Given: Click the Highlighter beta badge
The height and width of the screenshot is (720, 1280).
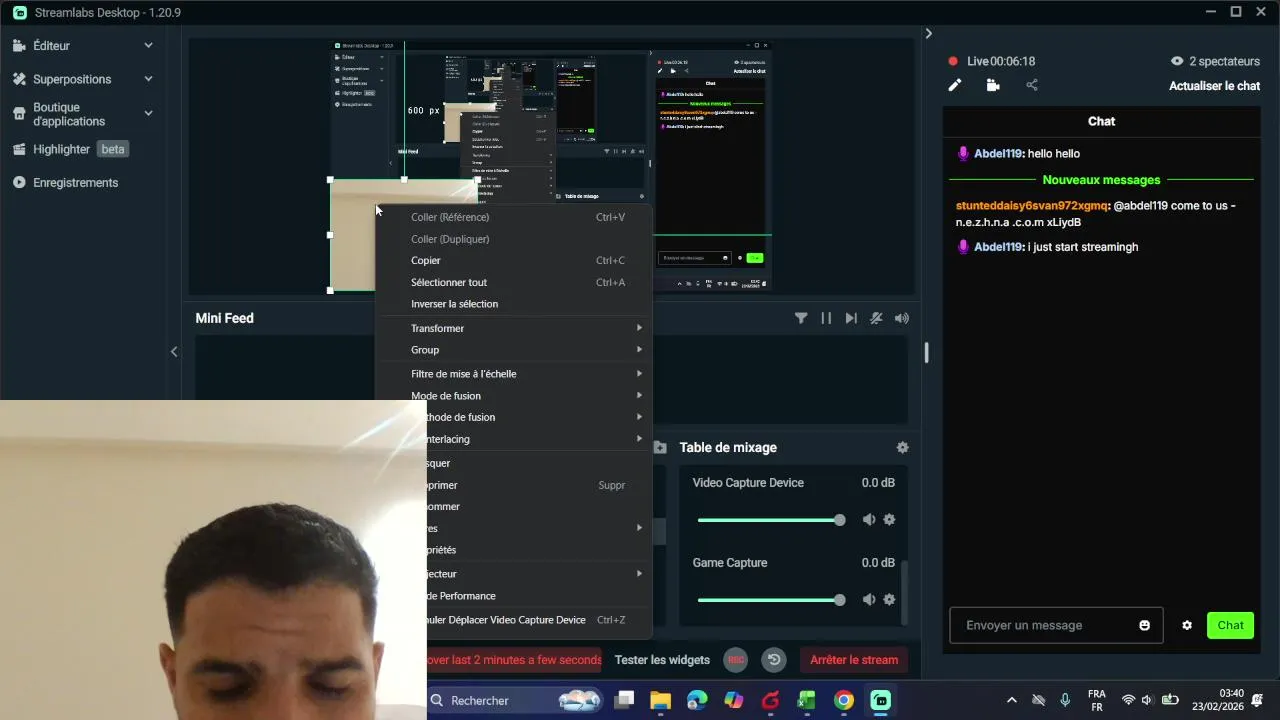Looking at the screenshot, I should pyautogui.click(x=113, y=149).
